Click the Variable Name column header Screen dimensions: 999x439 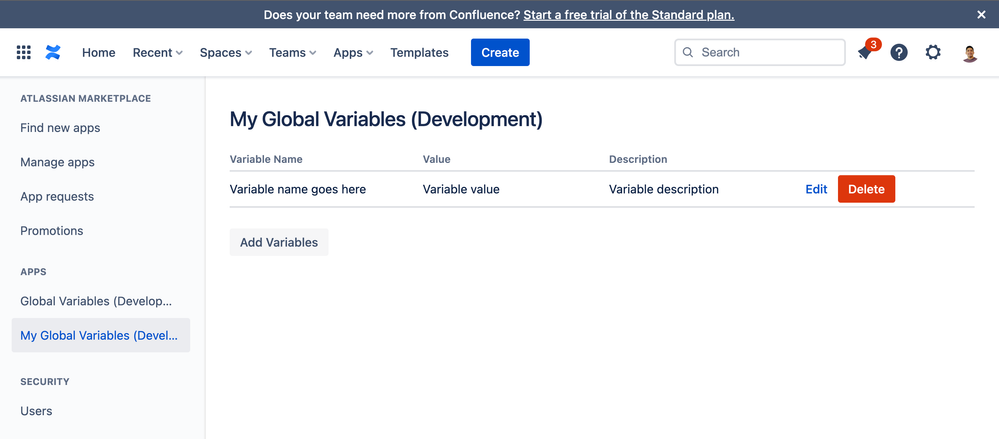tap(266, 159)
